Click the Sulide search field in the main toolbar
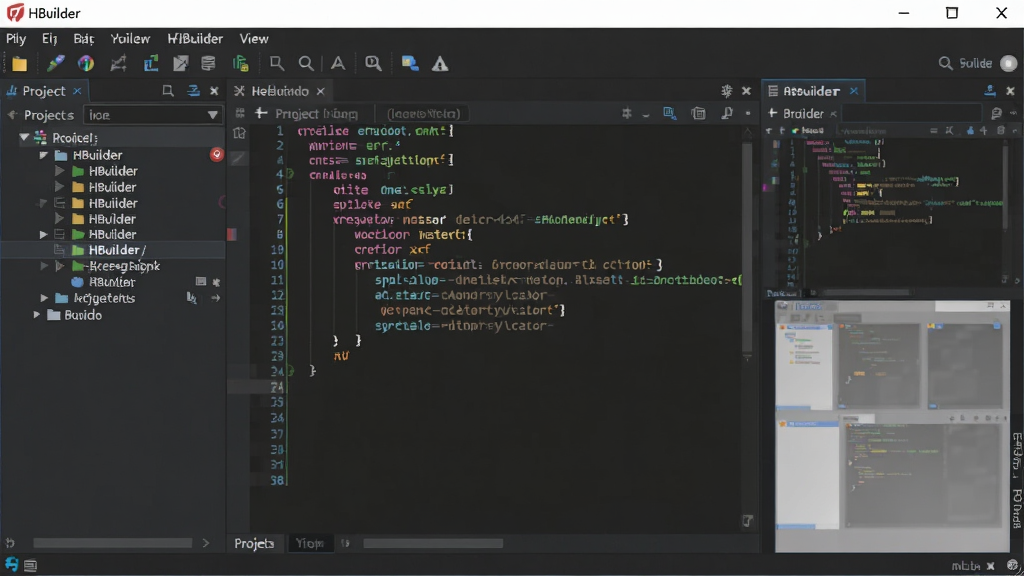Image resolution: width=1024 pixels, height=576 pixels. (966, 63)
